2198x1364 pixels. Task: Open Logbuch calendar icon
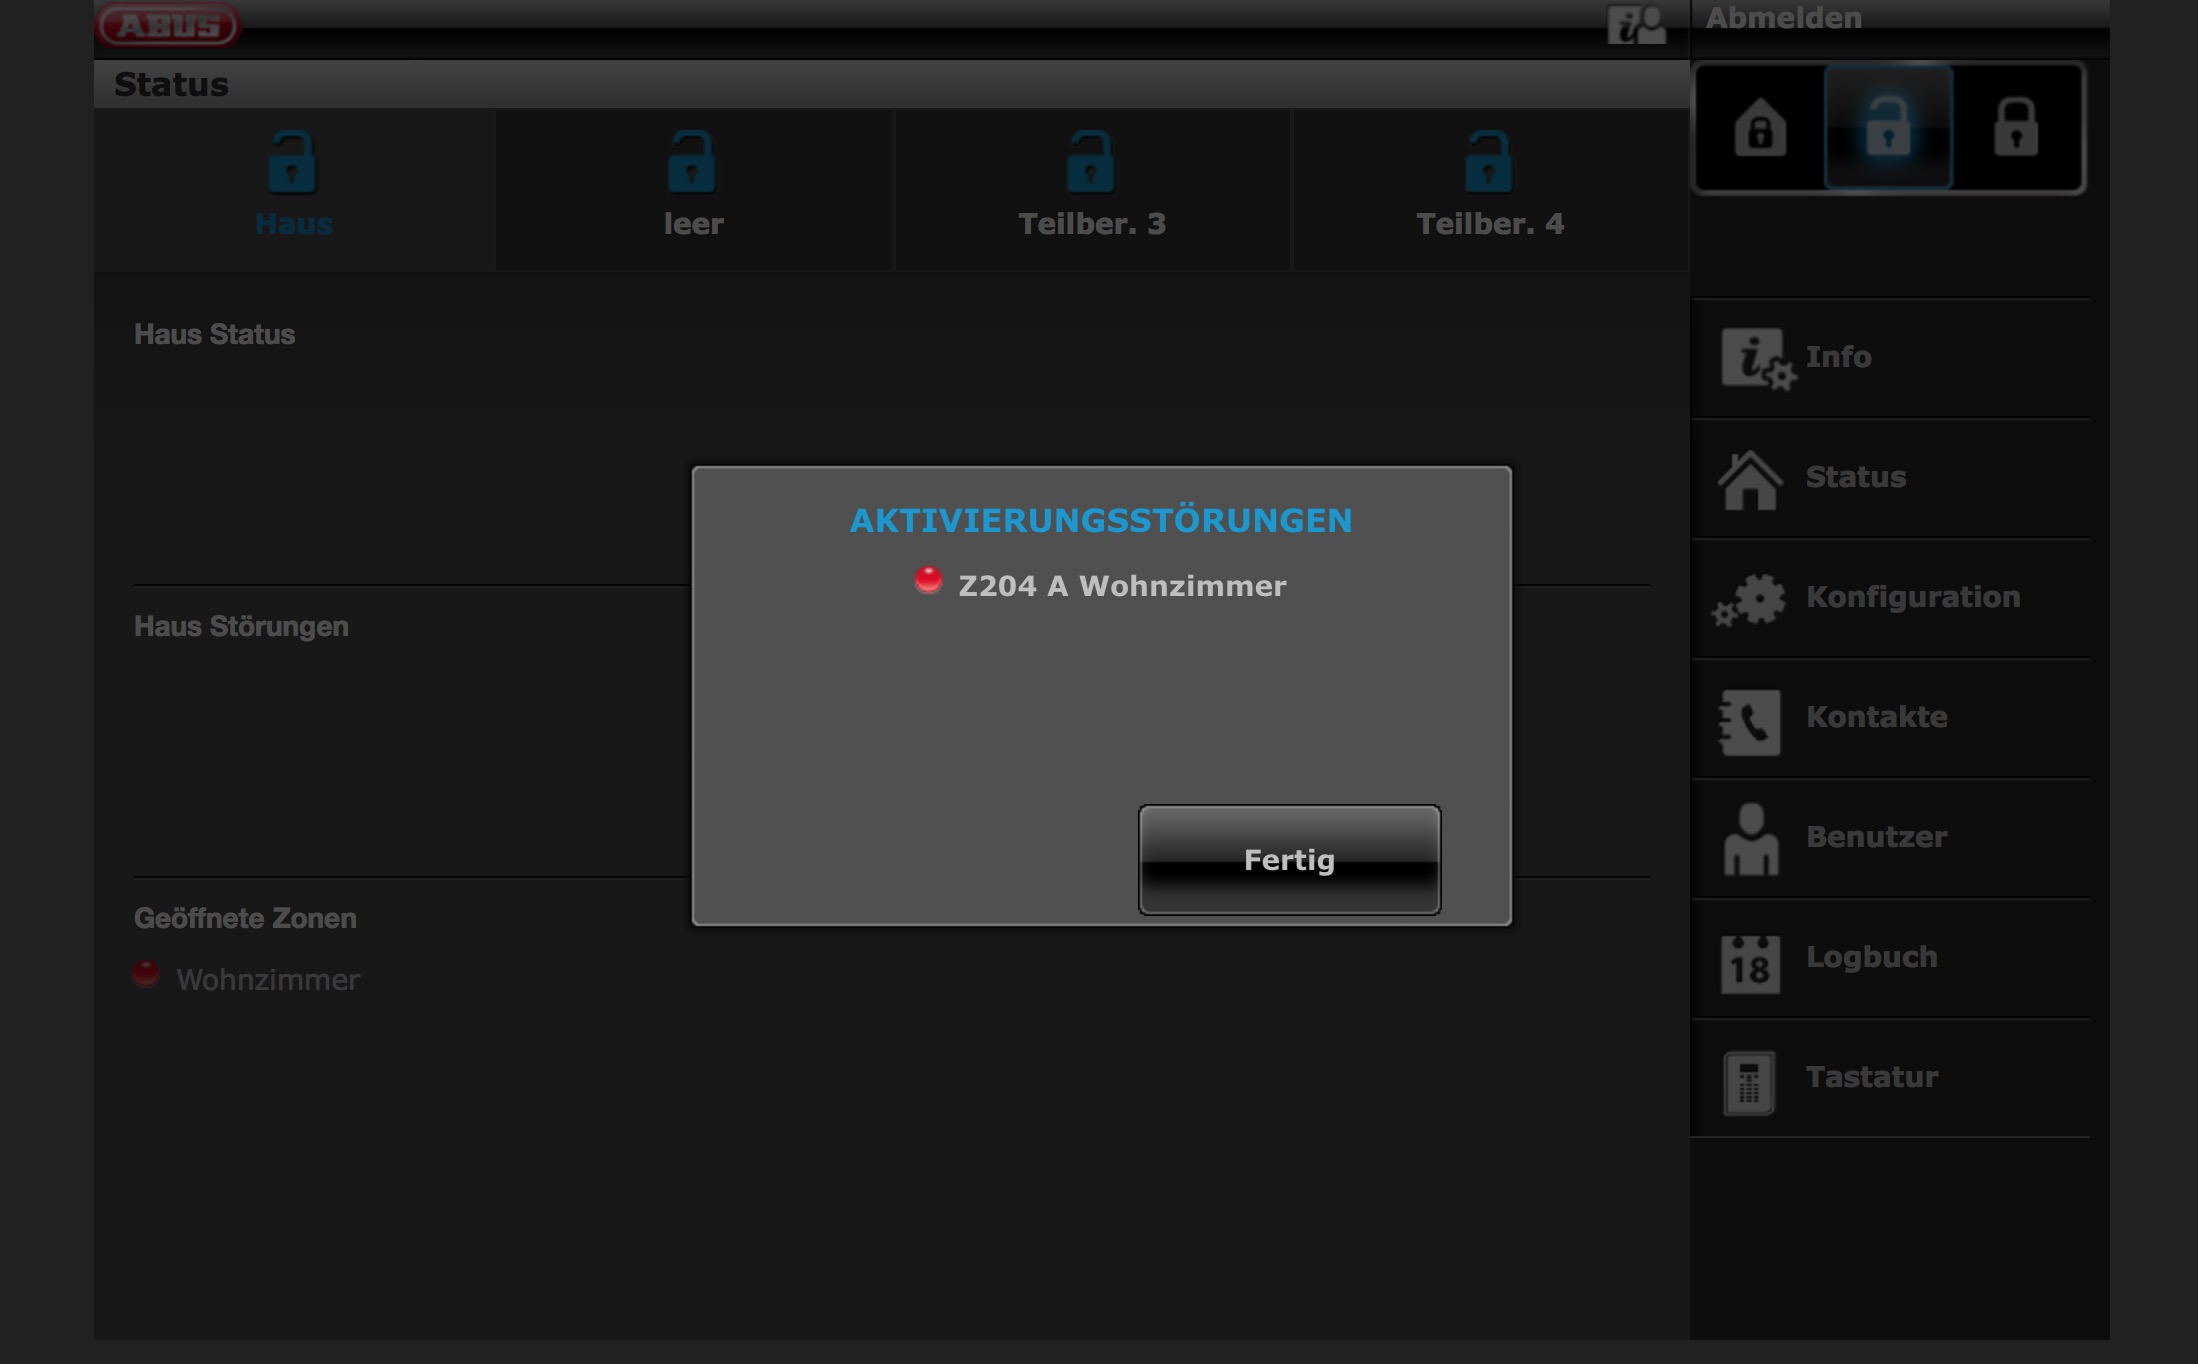pos(1750,962)
